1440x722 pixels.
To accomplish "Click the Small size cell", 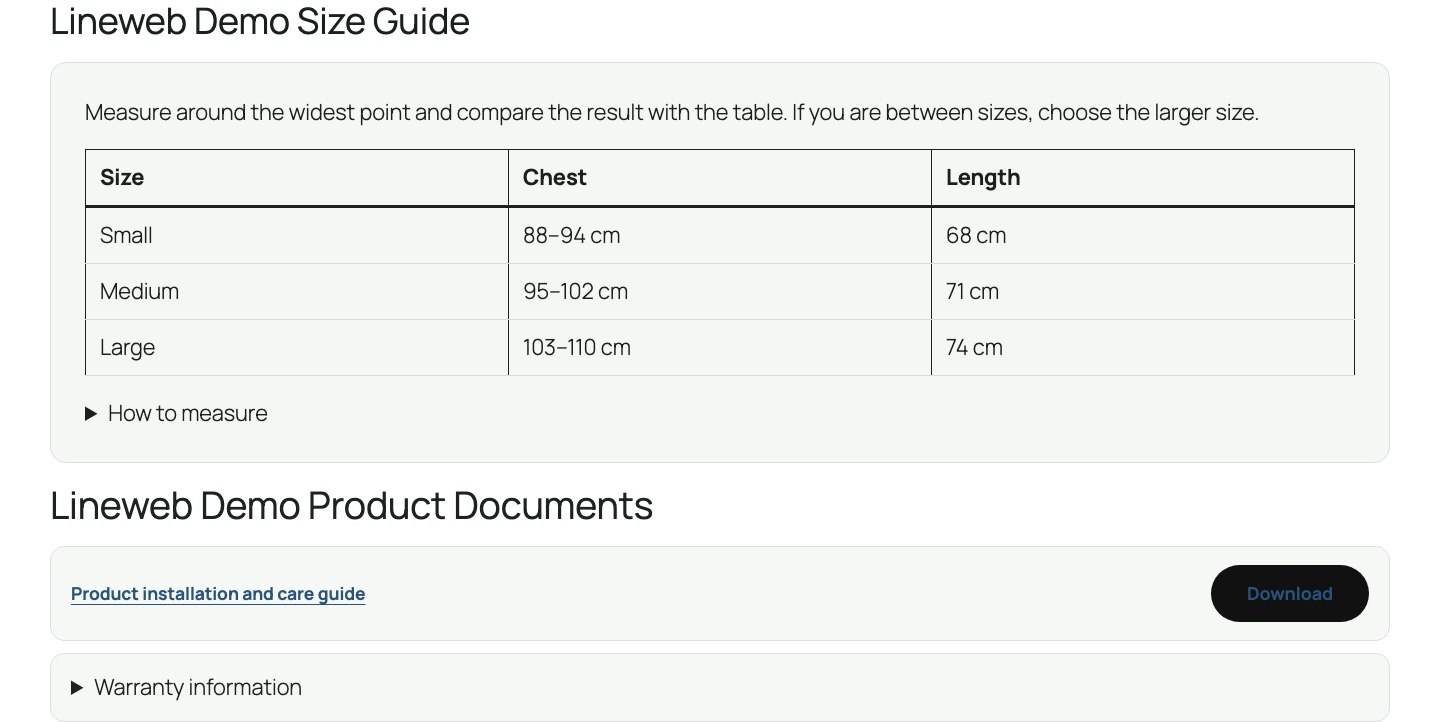I will [297, 236].
